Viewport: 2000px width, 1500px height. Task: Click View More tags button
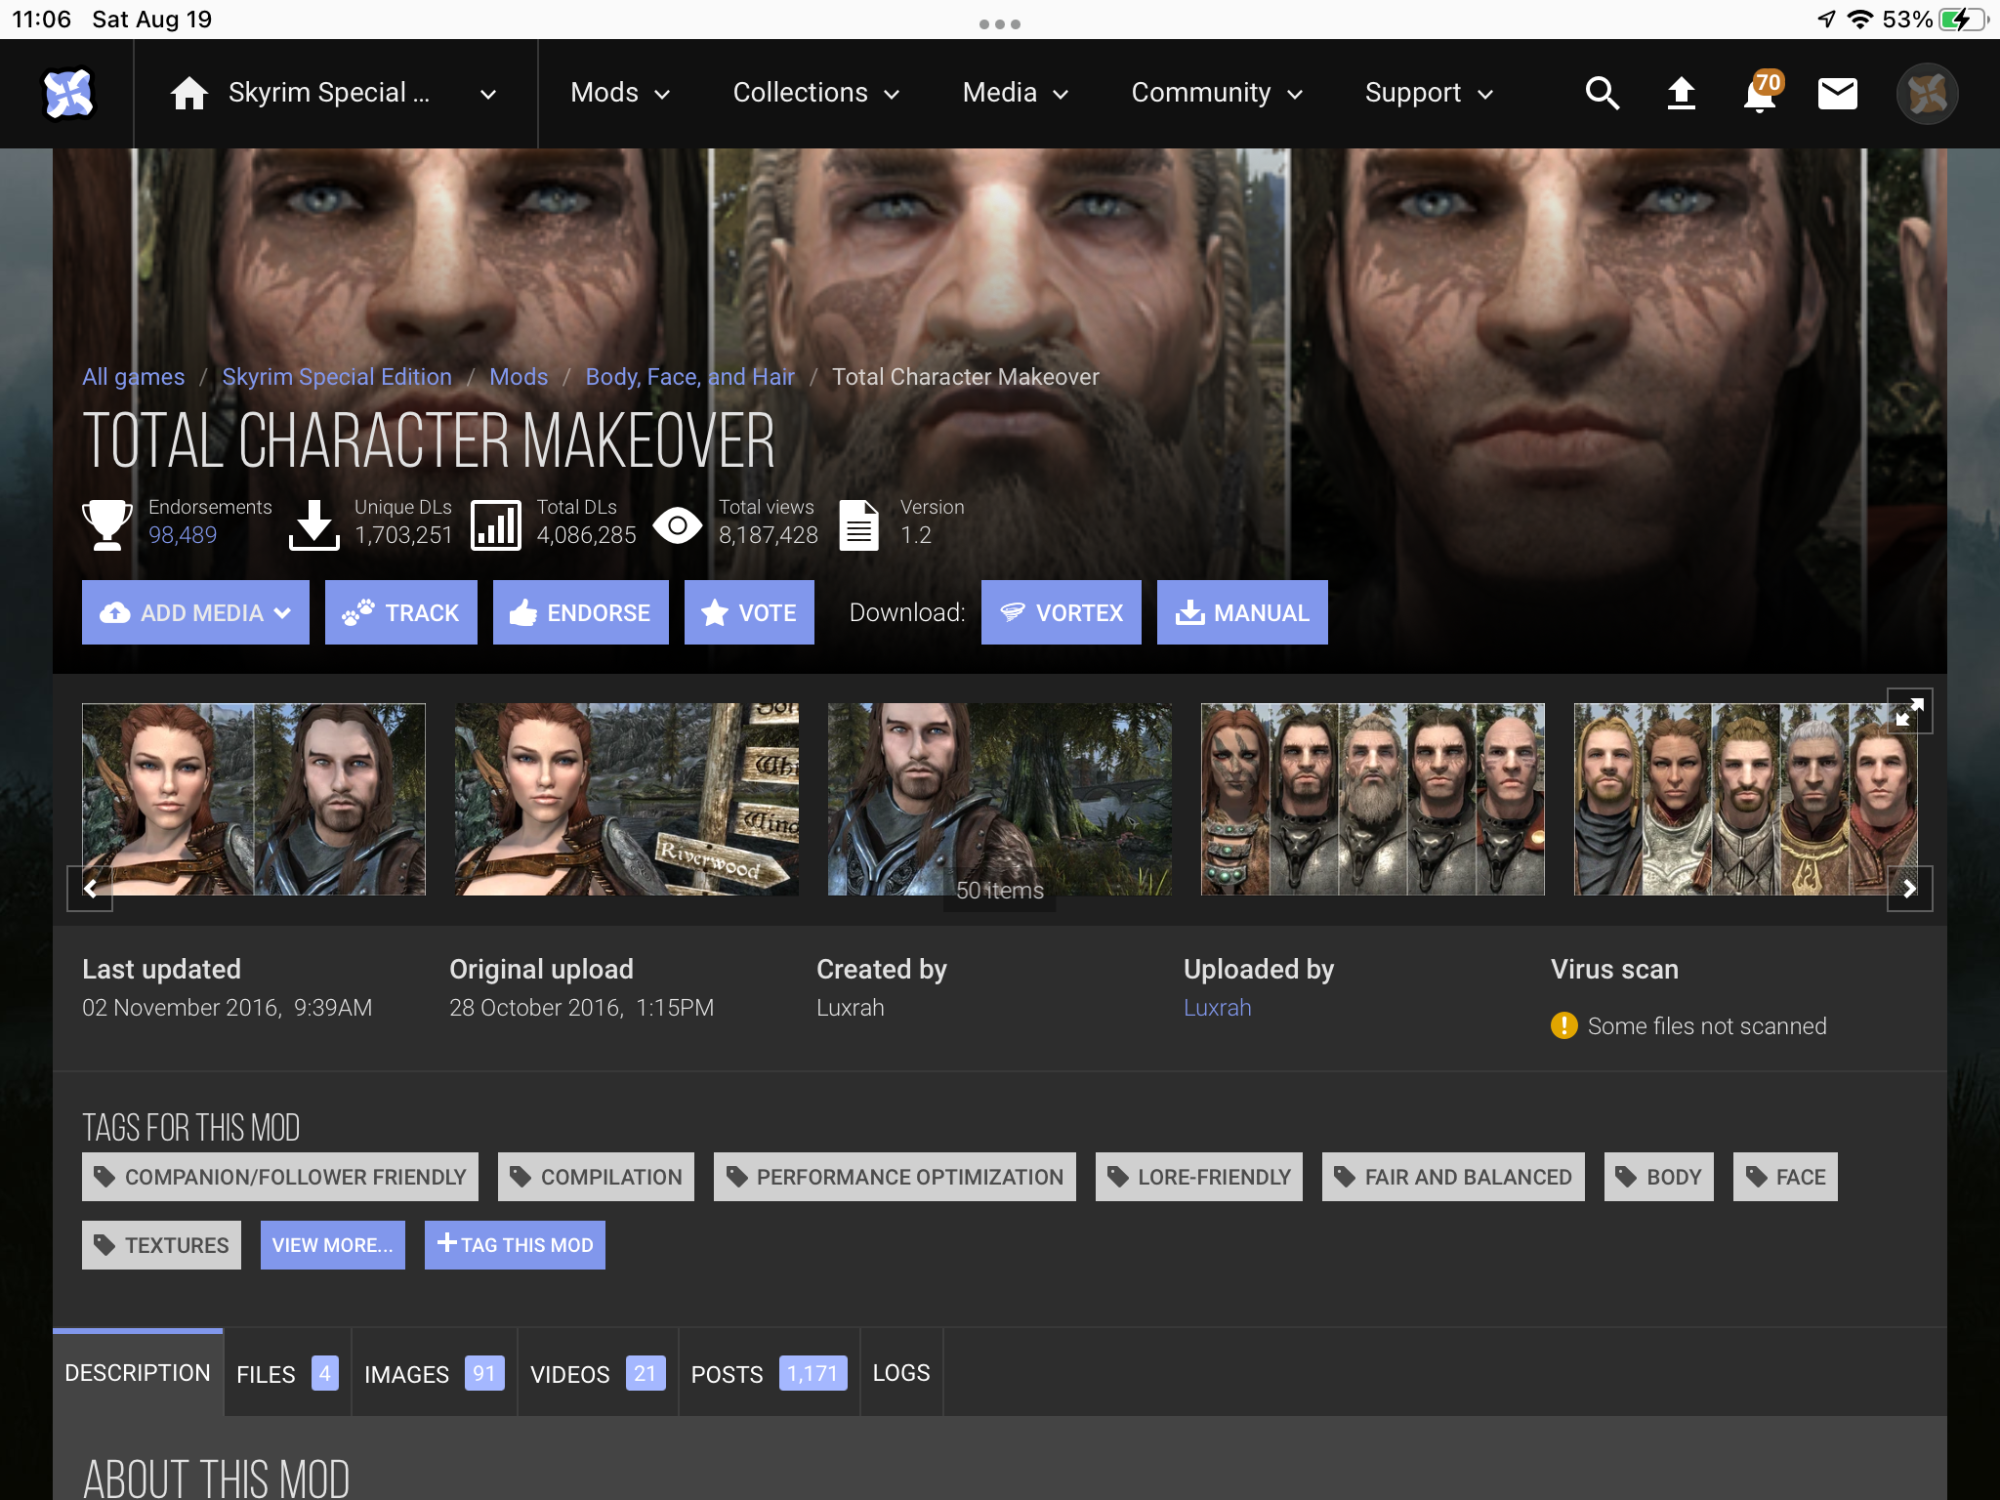click(332, 1244)
